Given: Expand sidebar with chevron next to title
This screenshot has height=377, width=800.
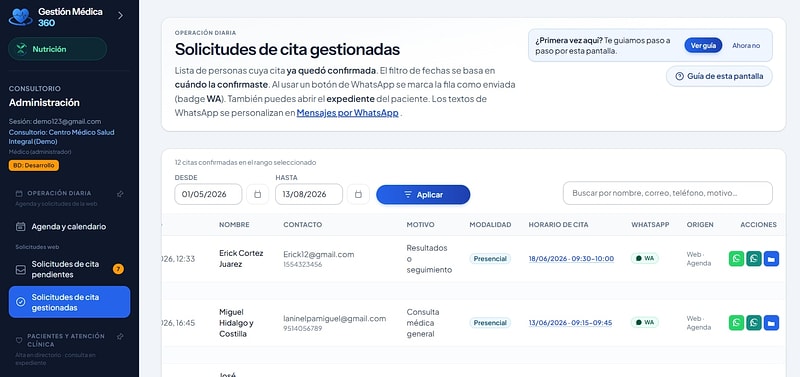Looking at the screenshot, I should tap(120, 15).
